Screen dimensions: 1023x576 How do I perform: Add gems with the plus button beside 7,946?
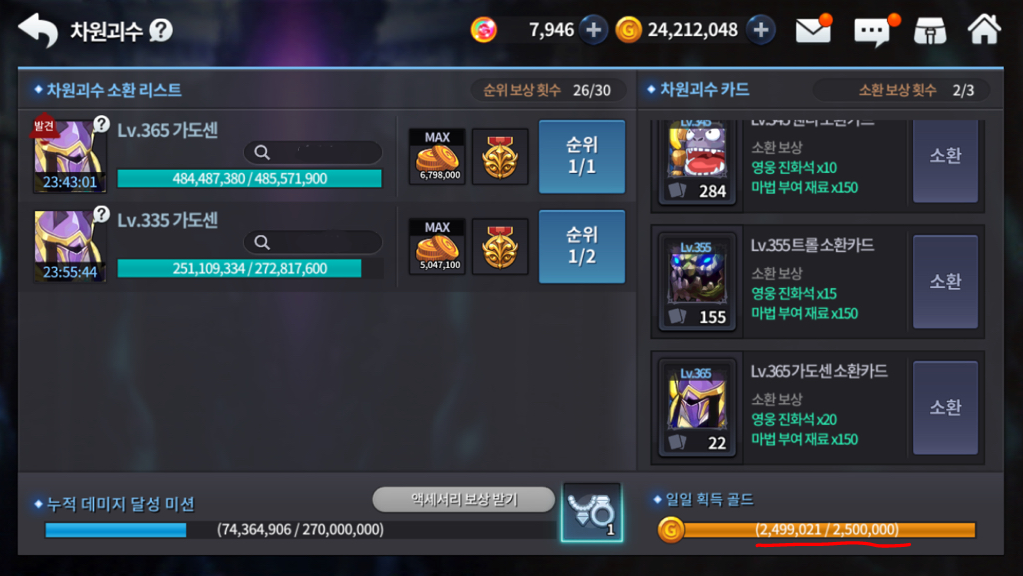(593, 30)
